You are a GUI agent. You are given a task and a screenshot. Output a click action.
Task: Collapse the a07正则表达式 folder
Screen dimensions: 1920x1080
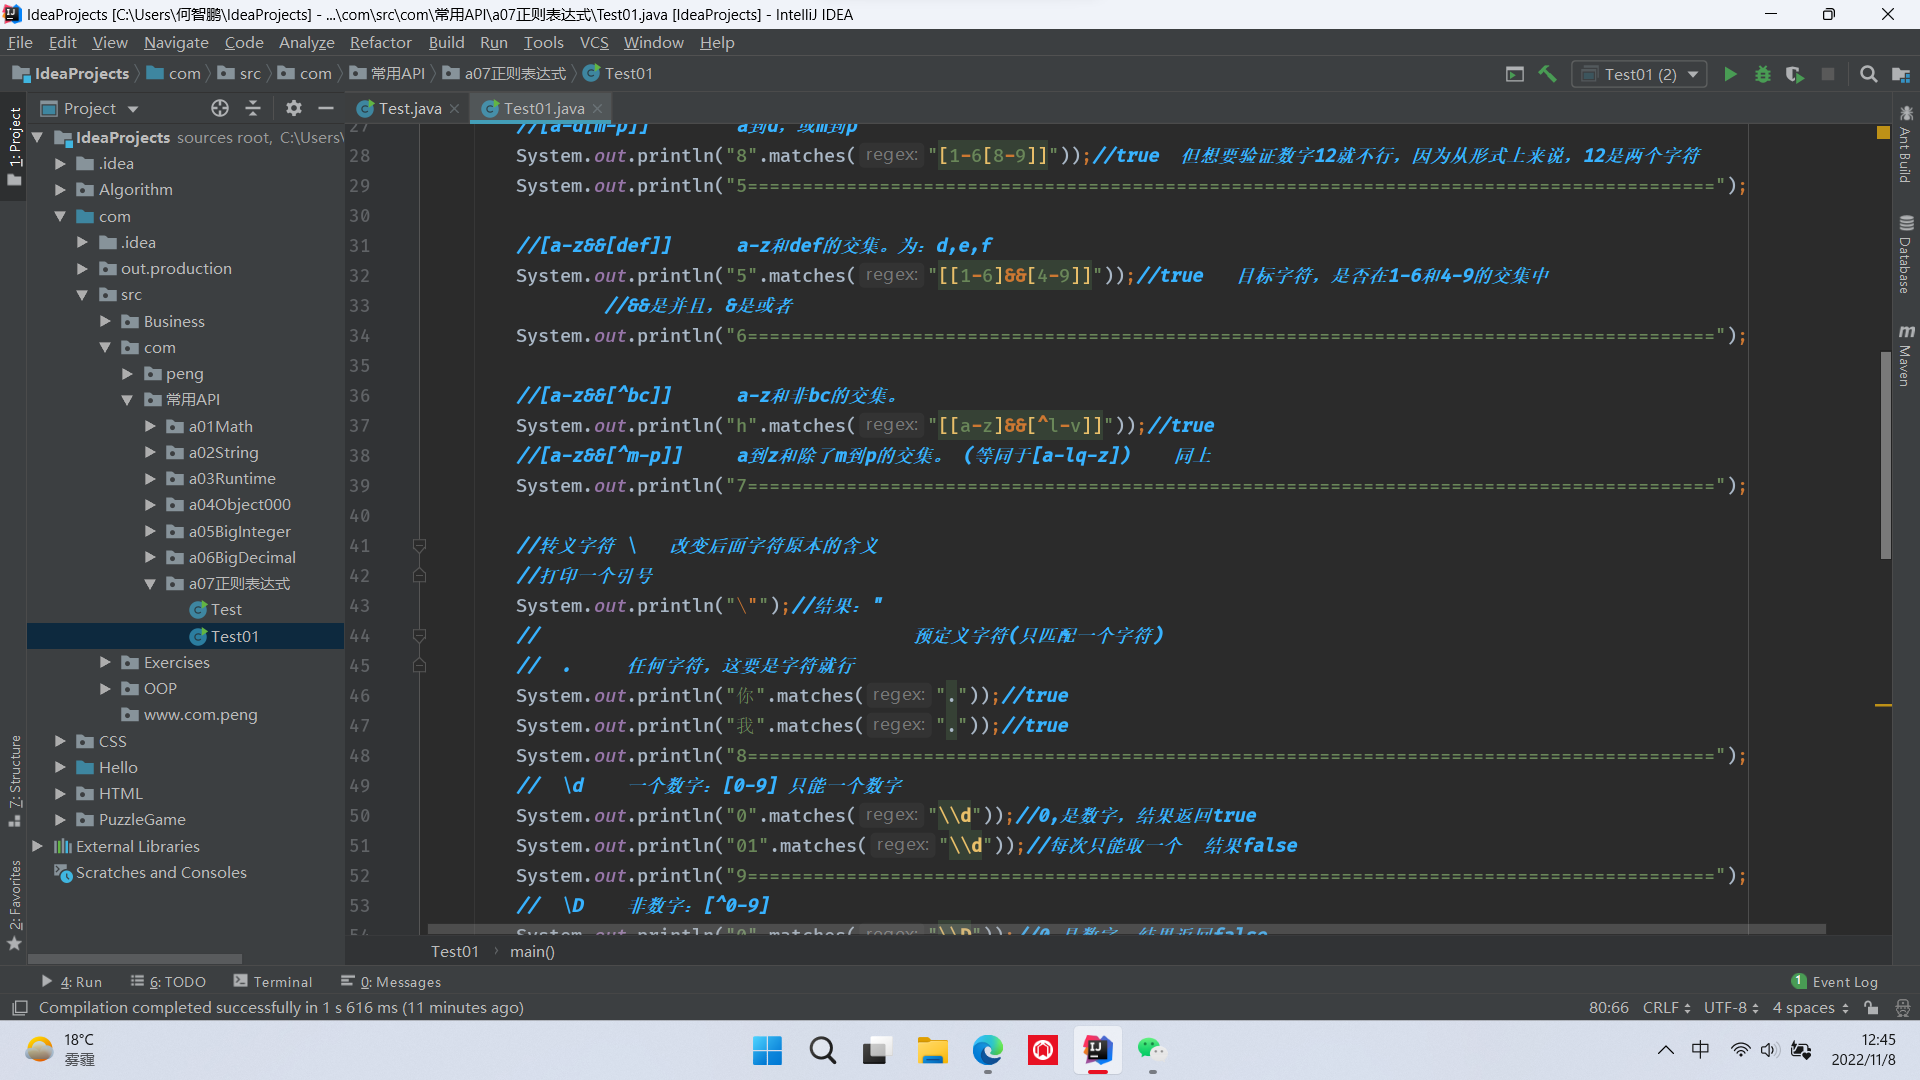pyautogui.click(x=150, y=584)
